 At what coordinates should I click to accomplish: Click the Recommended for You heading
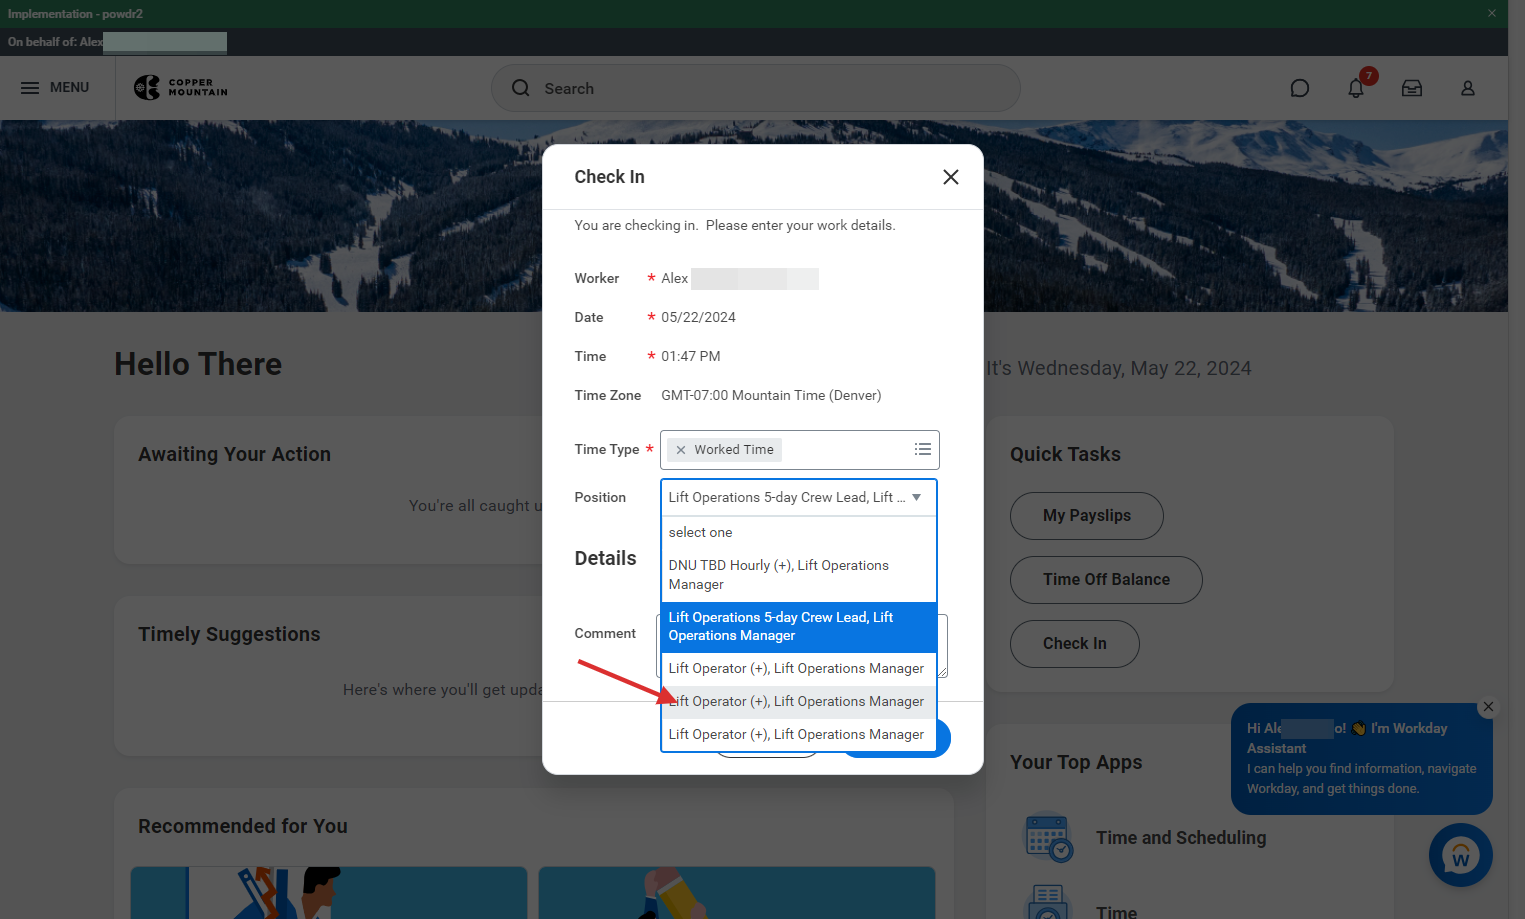point(243,826)
